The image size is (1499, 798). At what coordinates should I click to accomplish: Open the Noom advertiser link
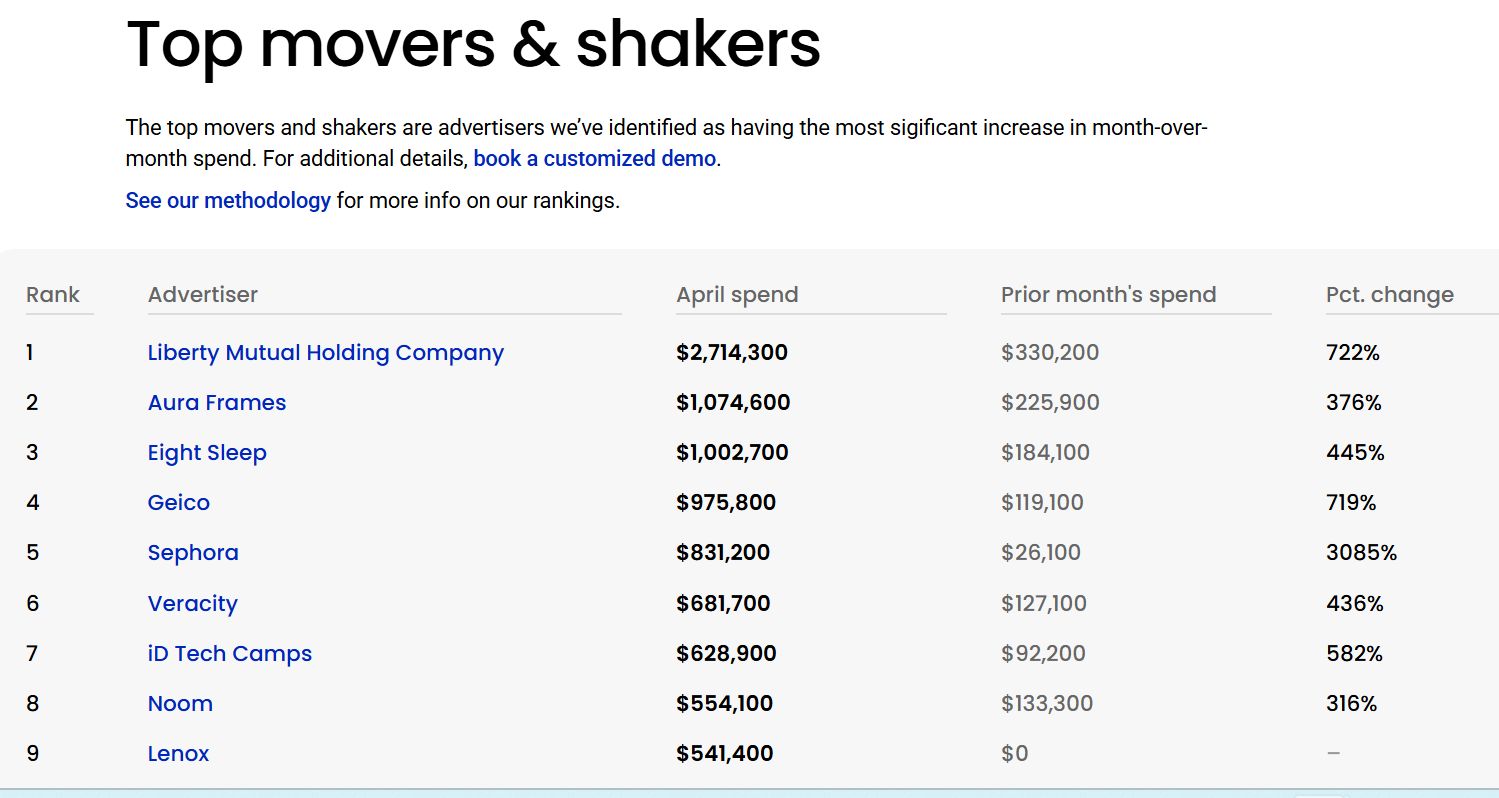pos(180,704)
